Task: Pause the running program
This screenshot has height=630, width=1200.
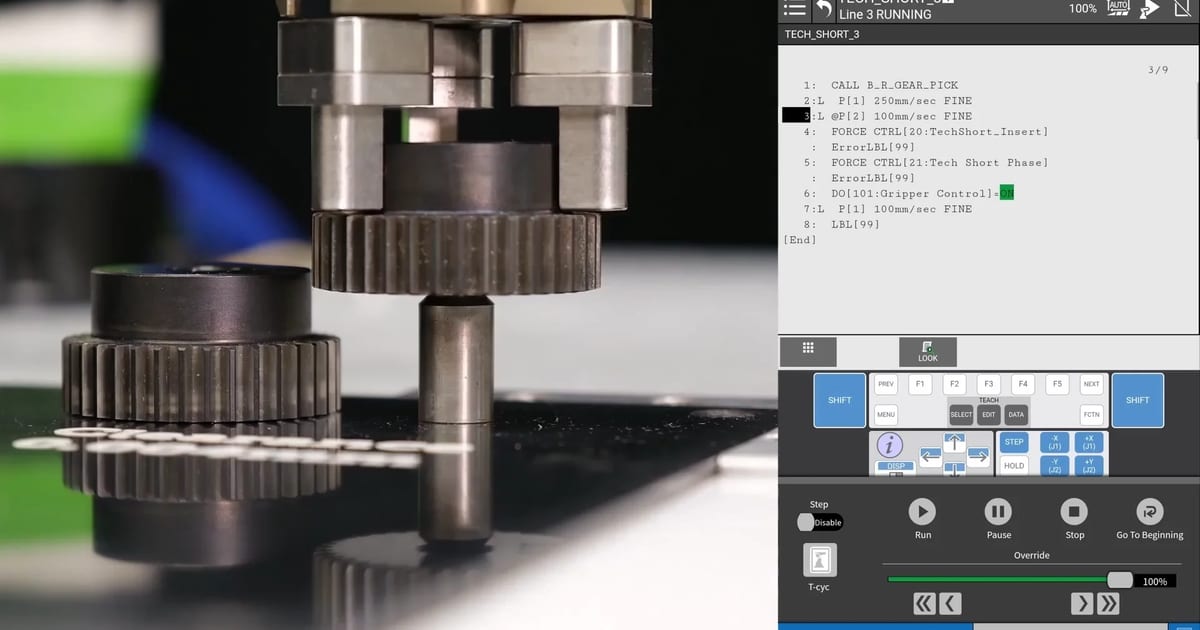Action: [x=998, y=512]
